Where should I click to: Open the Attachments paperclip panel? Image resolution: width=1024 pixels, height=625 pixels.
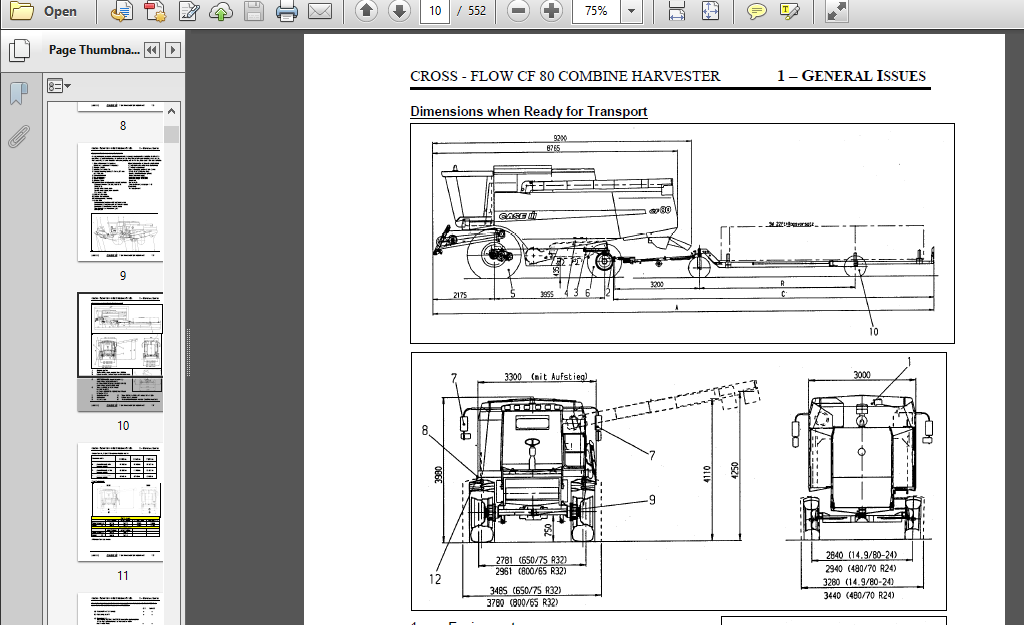(x=20, y=137)
